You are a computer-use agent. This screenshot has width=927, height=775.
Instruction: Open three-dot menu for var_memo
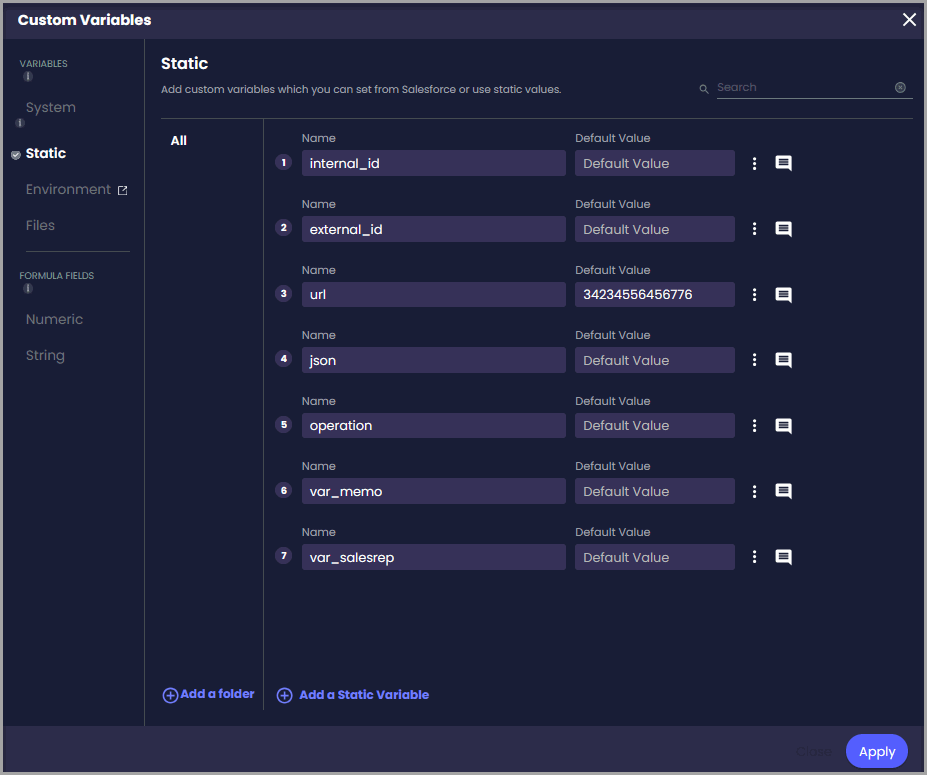(754, 491)
